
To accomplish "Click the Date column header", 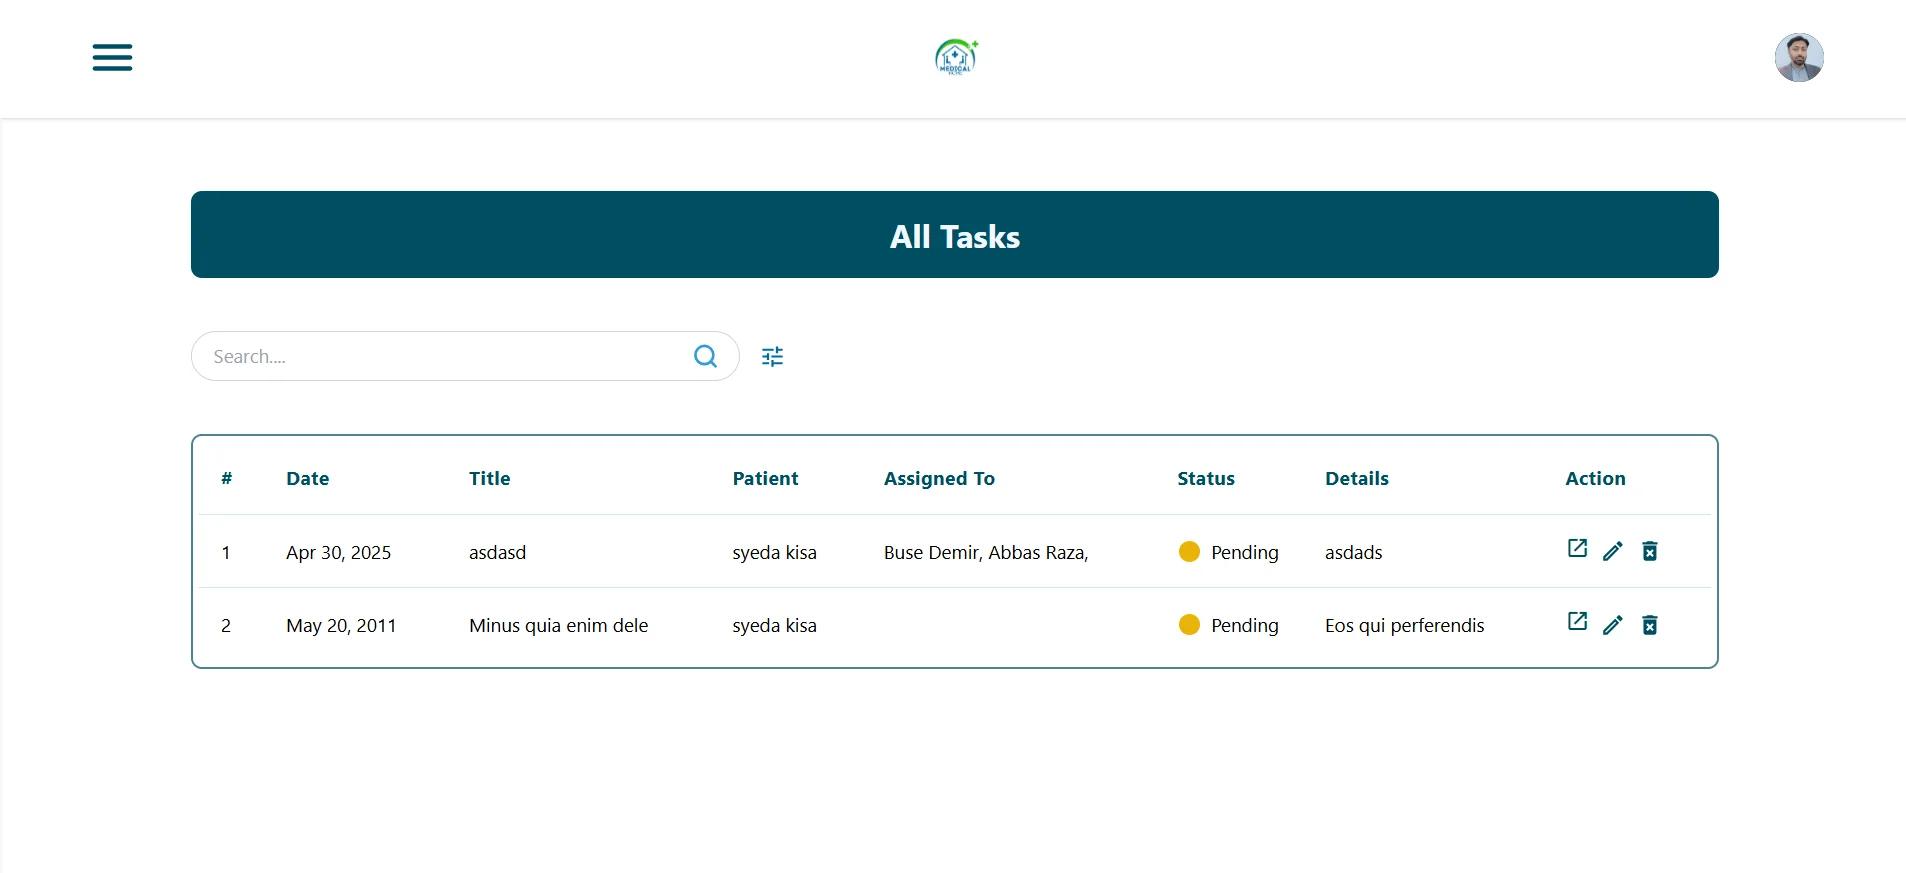I will click(x=307, y=478).
